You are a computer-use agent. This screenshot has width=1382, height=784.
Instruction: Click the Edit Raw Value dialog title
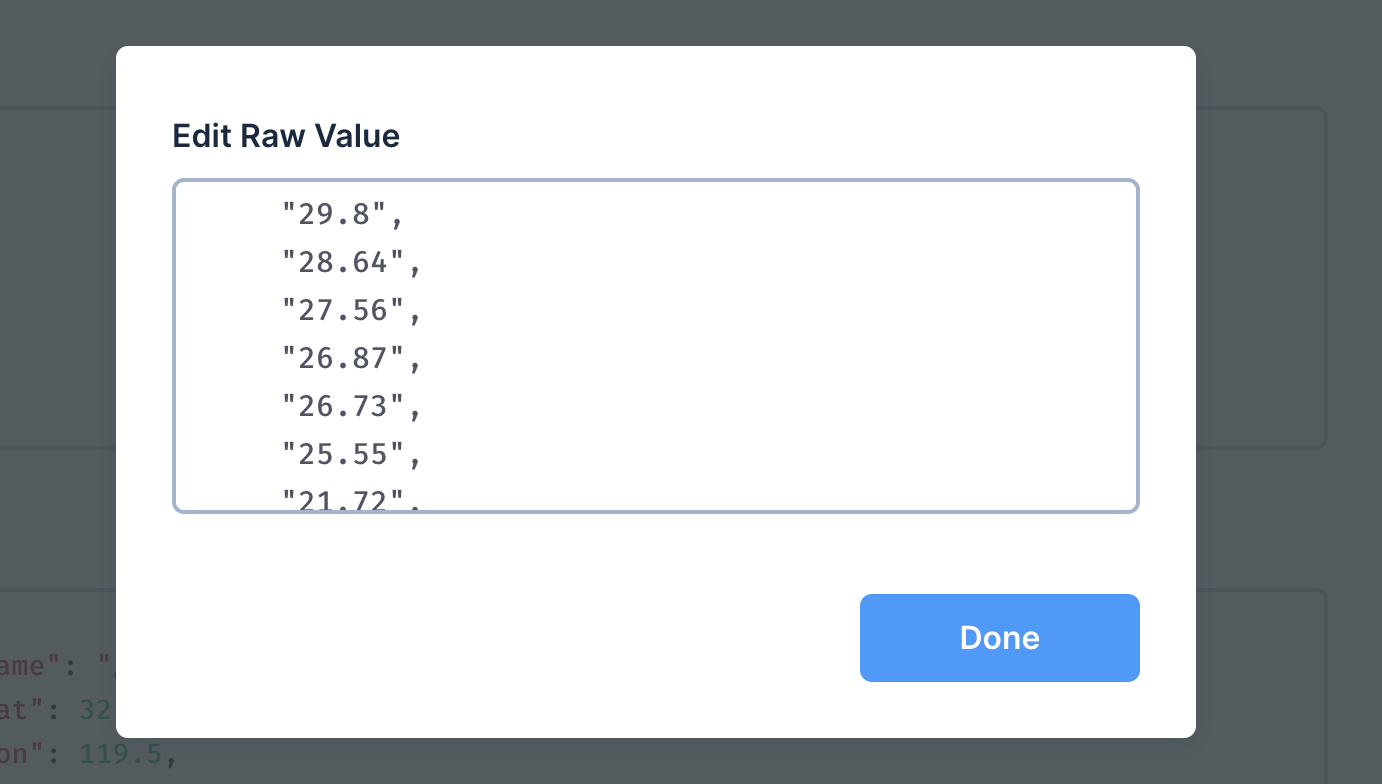pyautogui.click(x=286, y=136)
